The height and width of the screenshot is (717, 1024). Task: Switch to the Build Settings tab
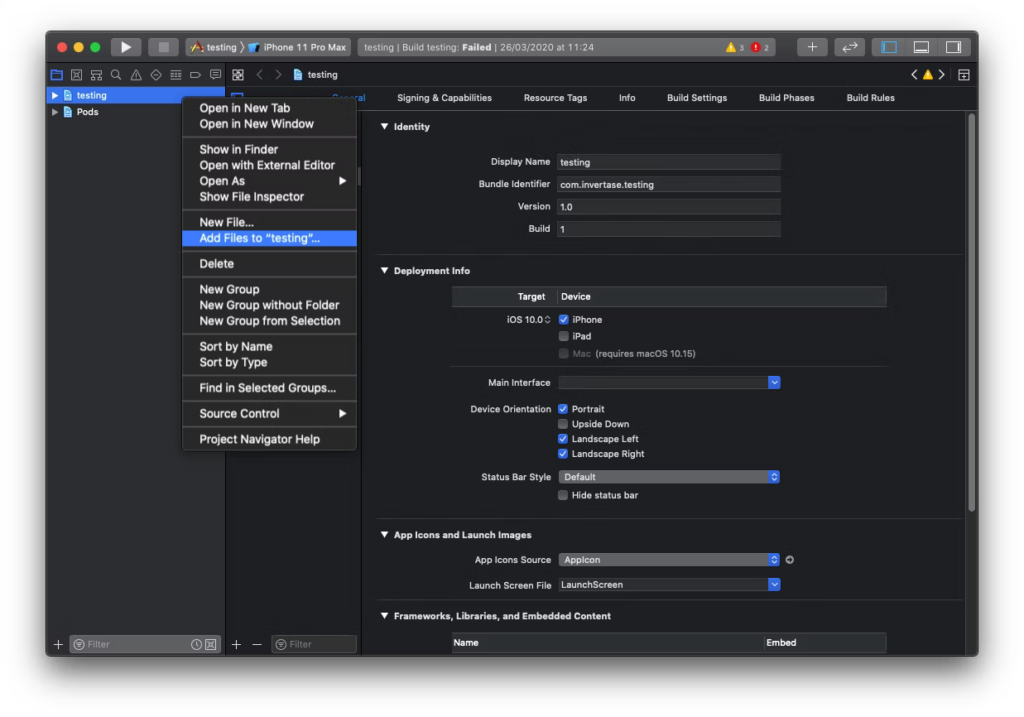coord(697,98)
